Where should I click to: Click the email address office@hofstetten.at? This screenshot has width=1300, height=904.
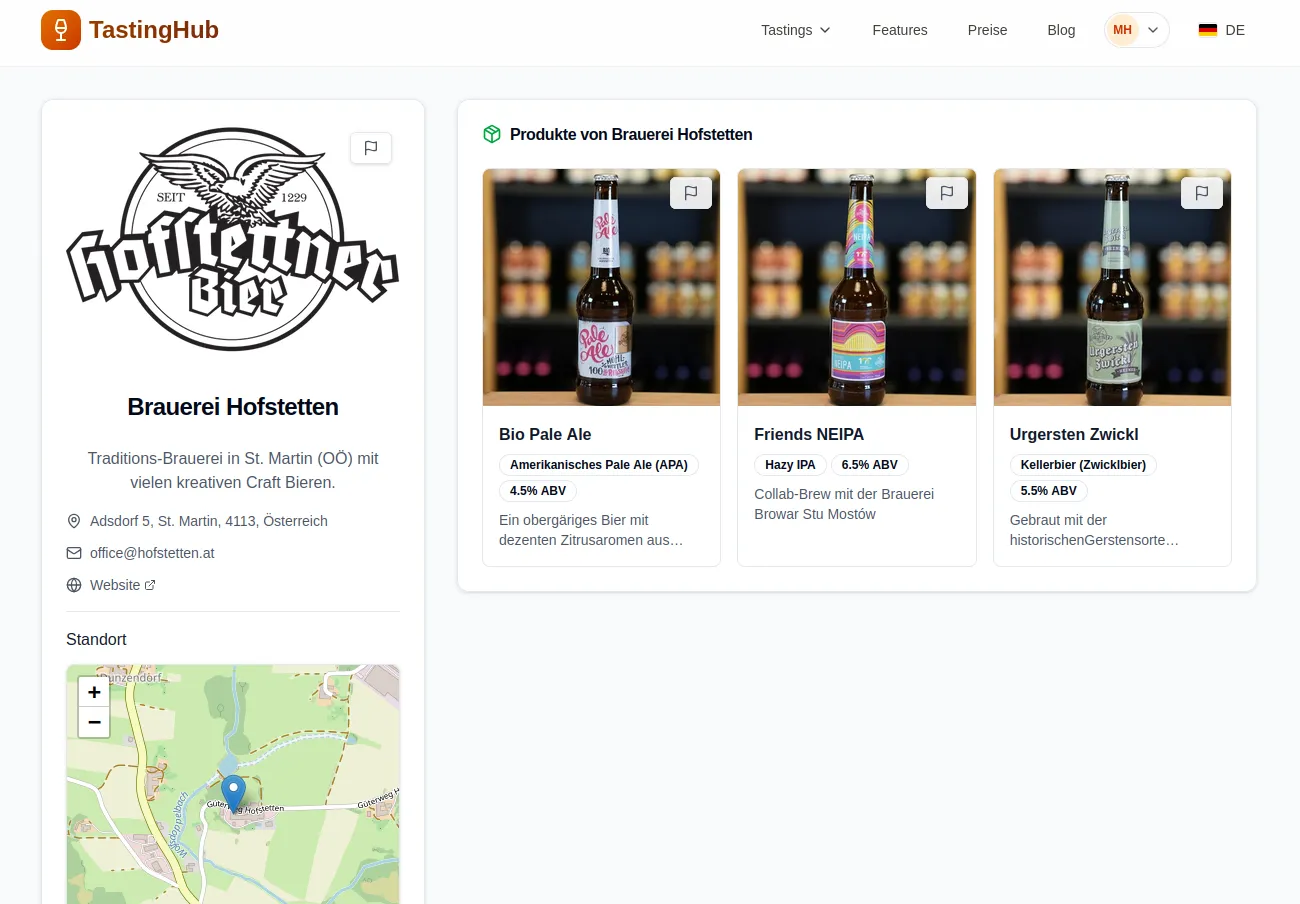152,552
